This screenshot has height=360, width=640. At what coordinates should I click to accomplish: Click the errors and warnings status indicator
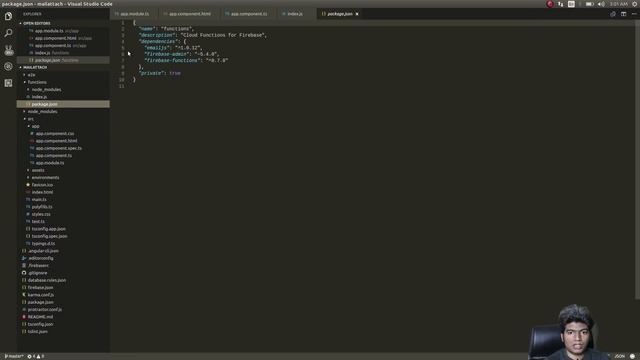coord(36,356)
